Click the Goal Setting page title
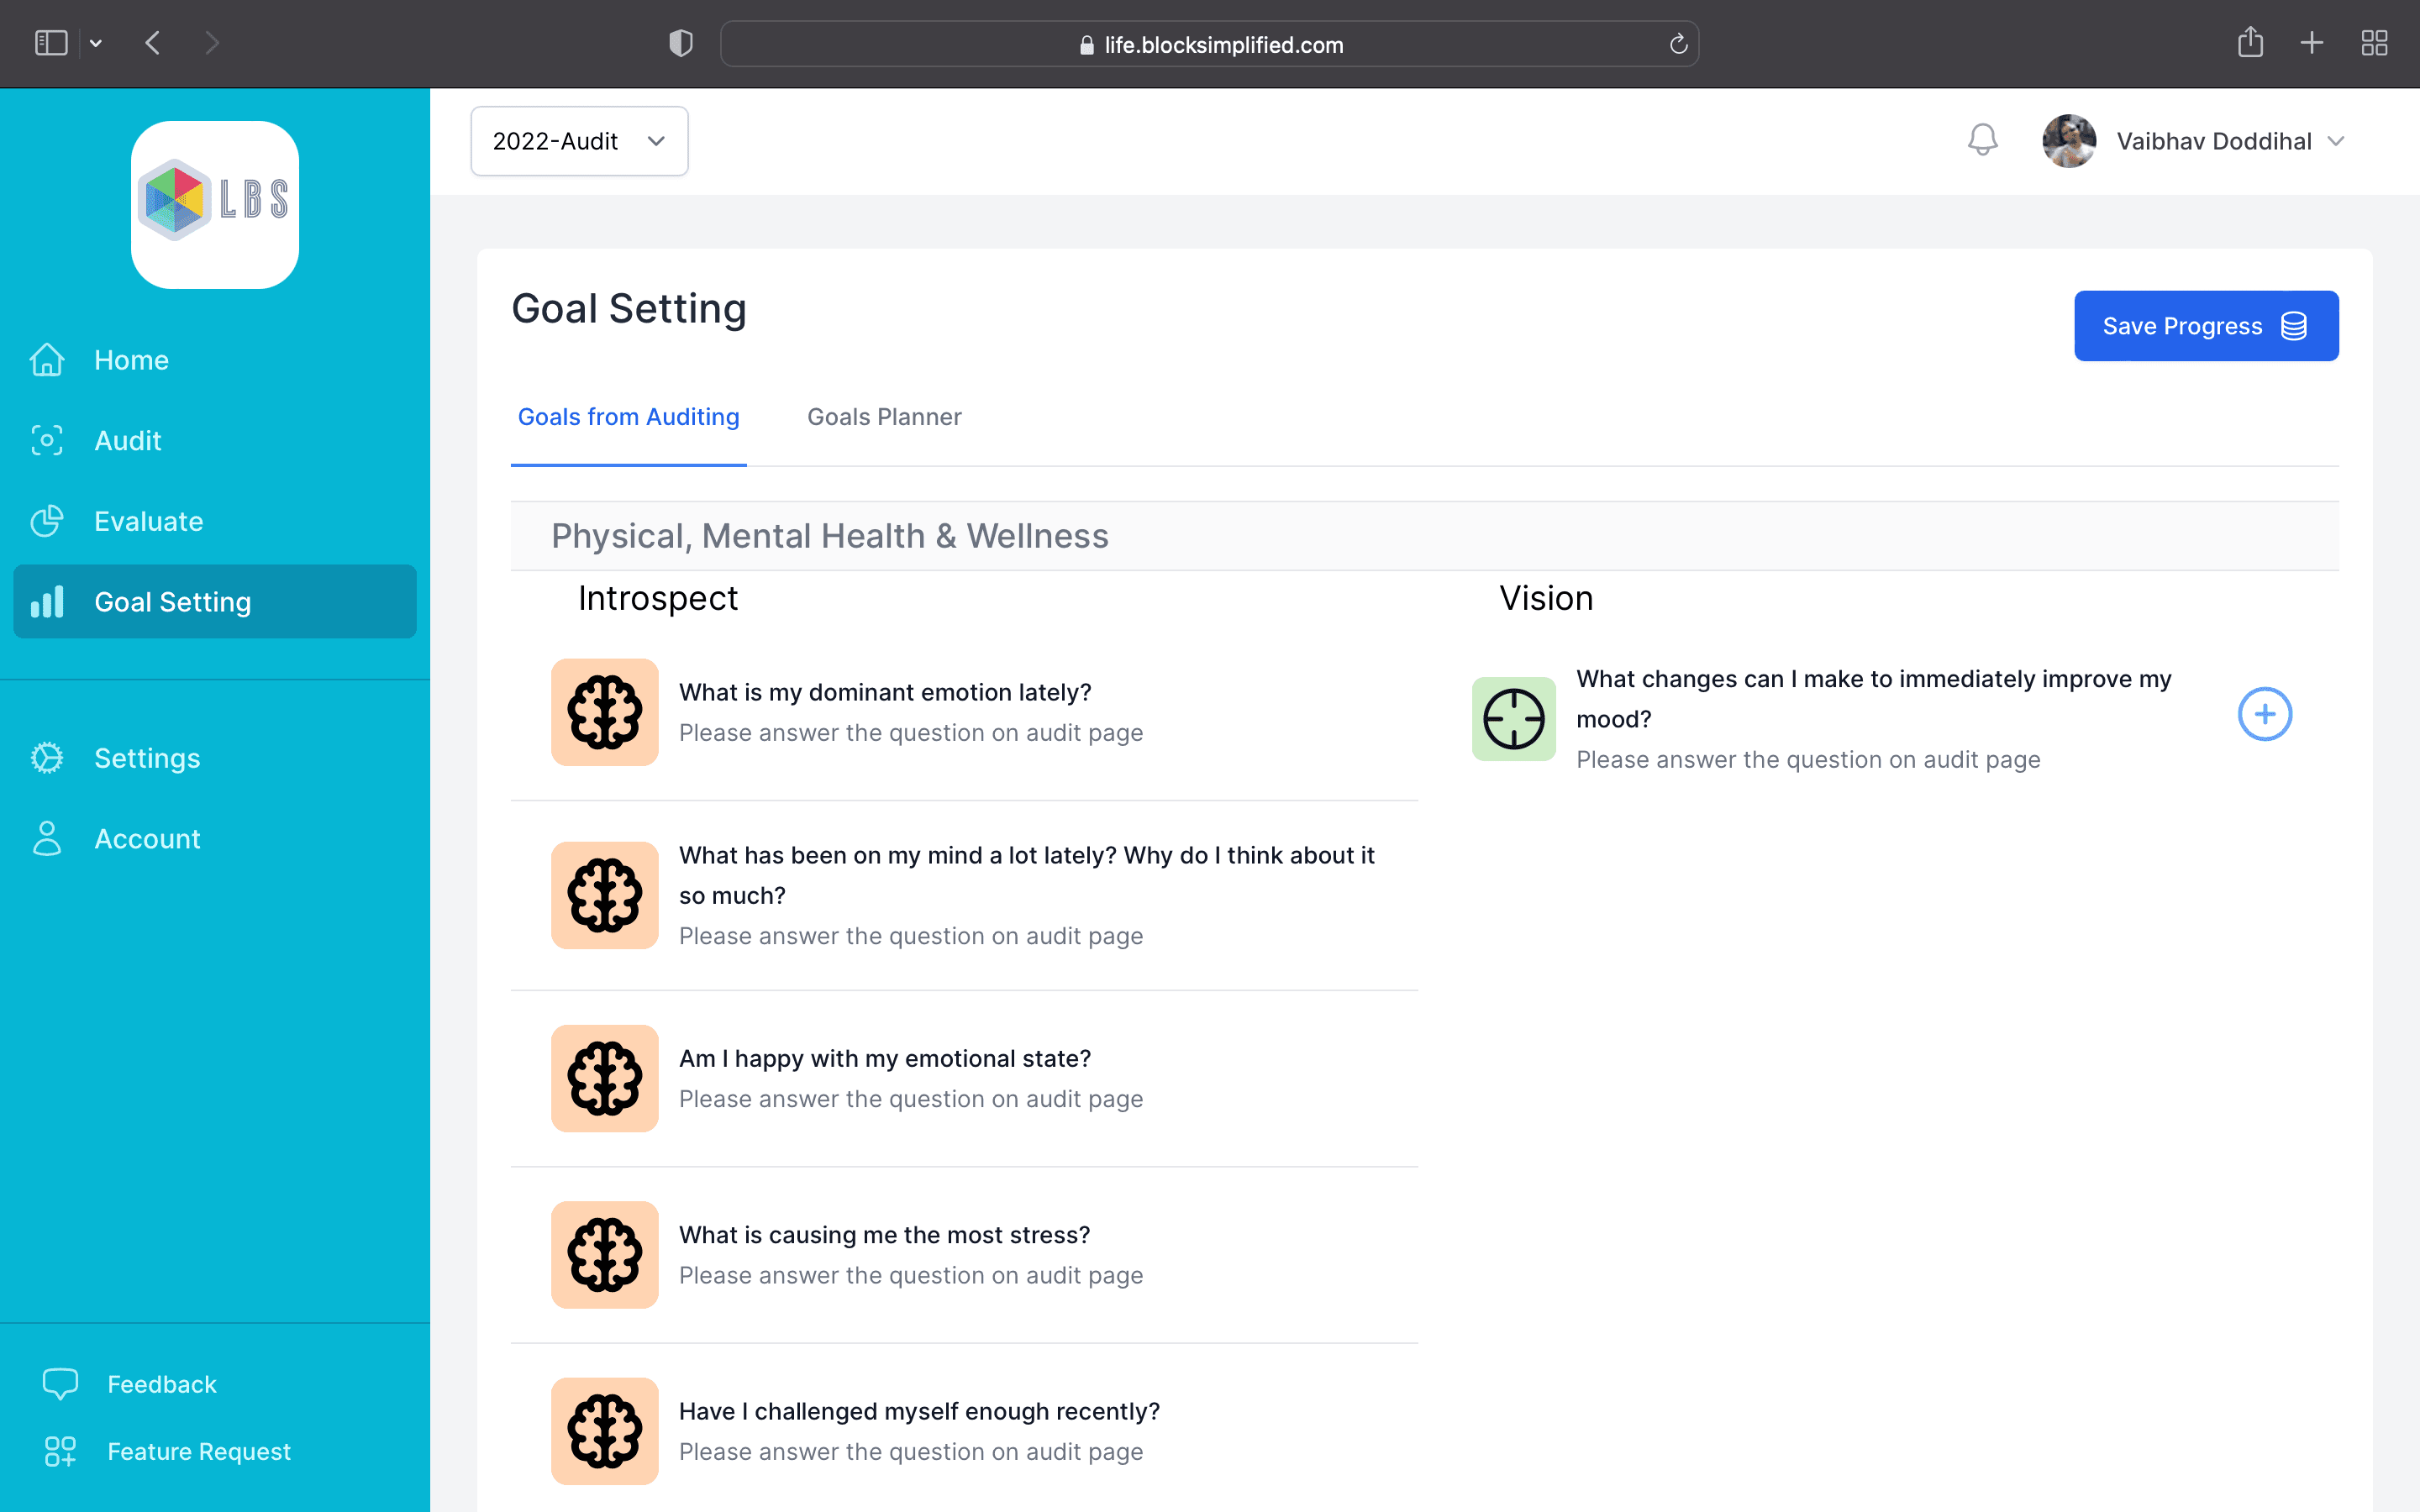This screenshot has width=2420, height=1512. tap(629, 308)
